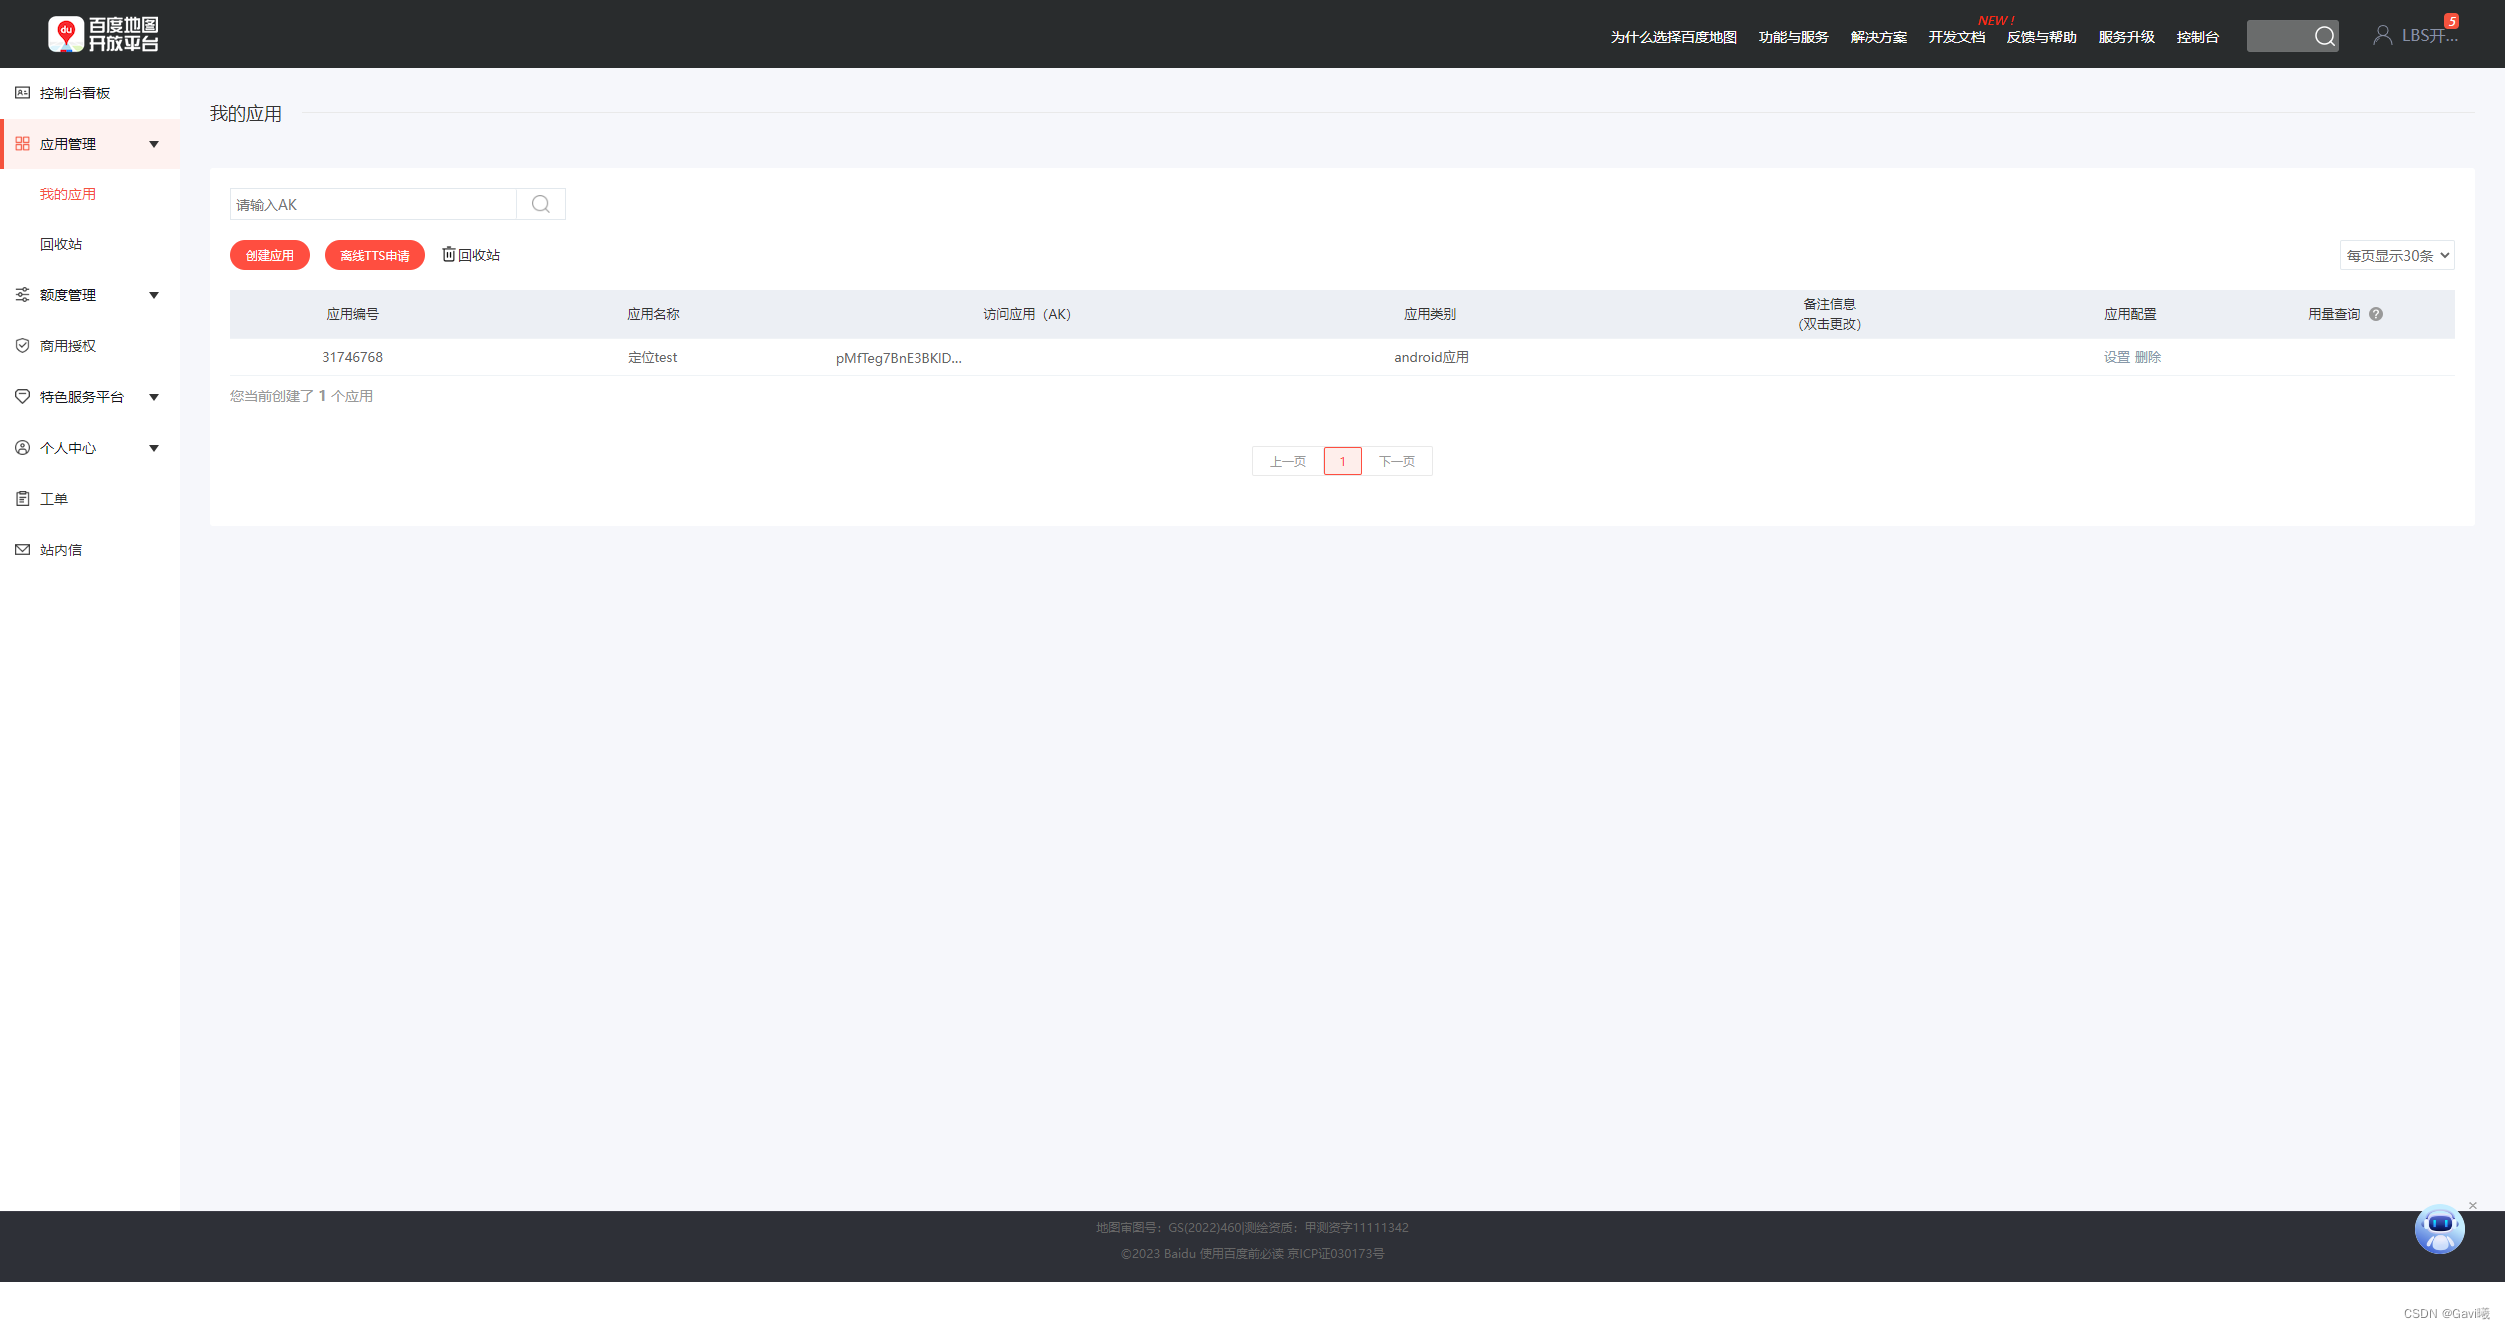2505x1329 pixels.
Task: Expand the 特色服务平台 sidebar section
Action: (154, 397)
